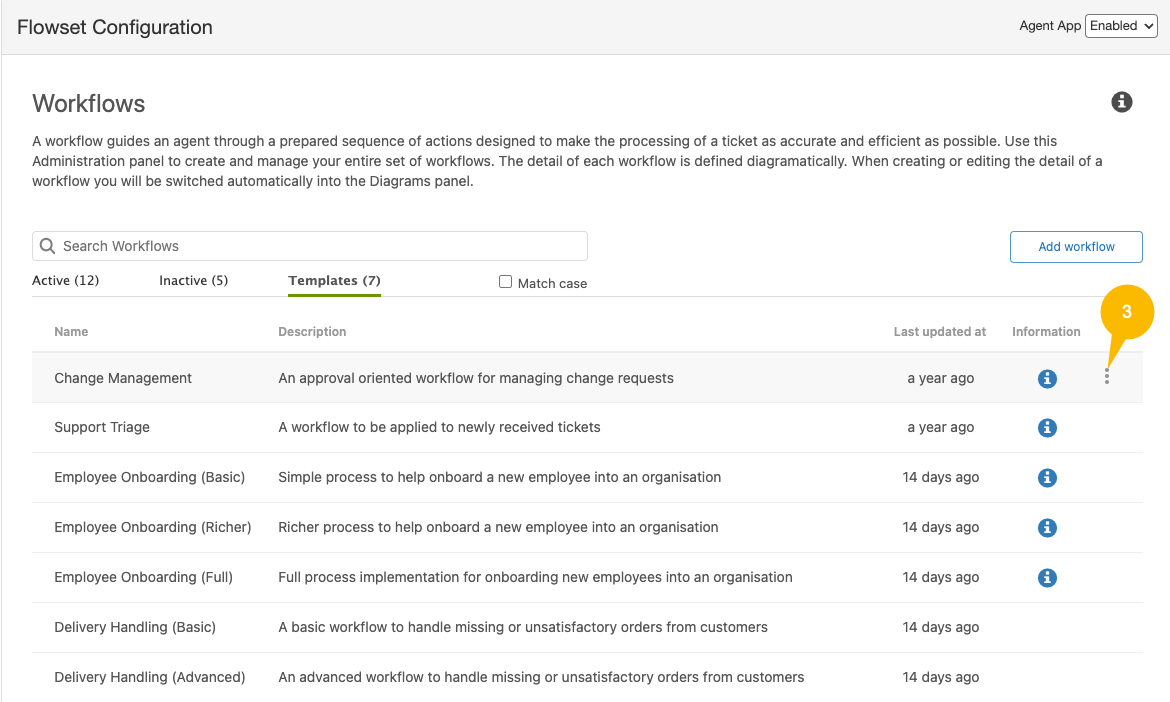
Task: Toggle the Match case checkbox
Action: click(x=505, y=281)
